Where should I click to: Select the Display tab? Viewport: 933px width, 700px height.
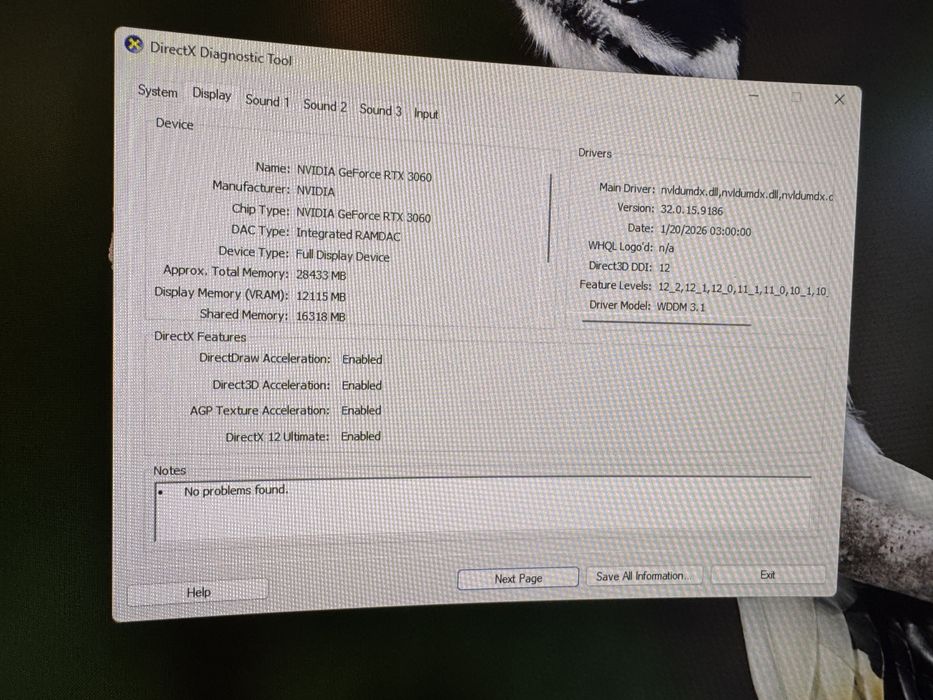(x=212, y=94)
